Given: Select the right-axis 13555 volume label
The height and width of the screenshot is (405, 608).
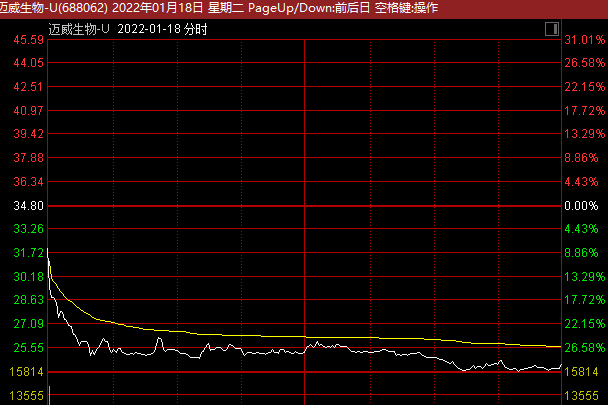Looking at the screenshot, I should click(x=582, y=396).
